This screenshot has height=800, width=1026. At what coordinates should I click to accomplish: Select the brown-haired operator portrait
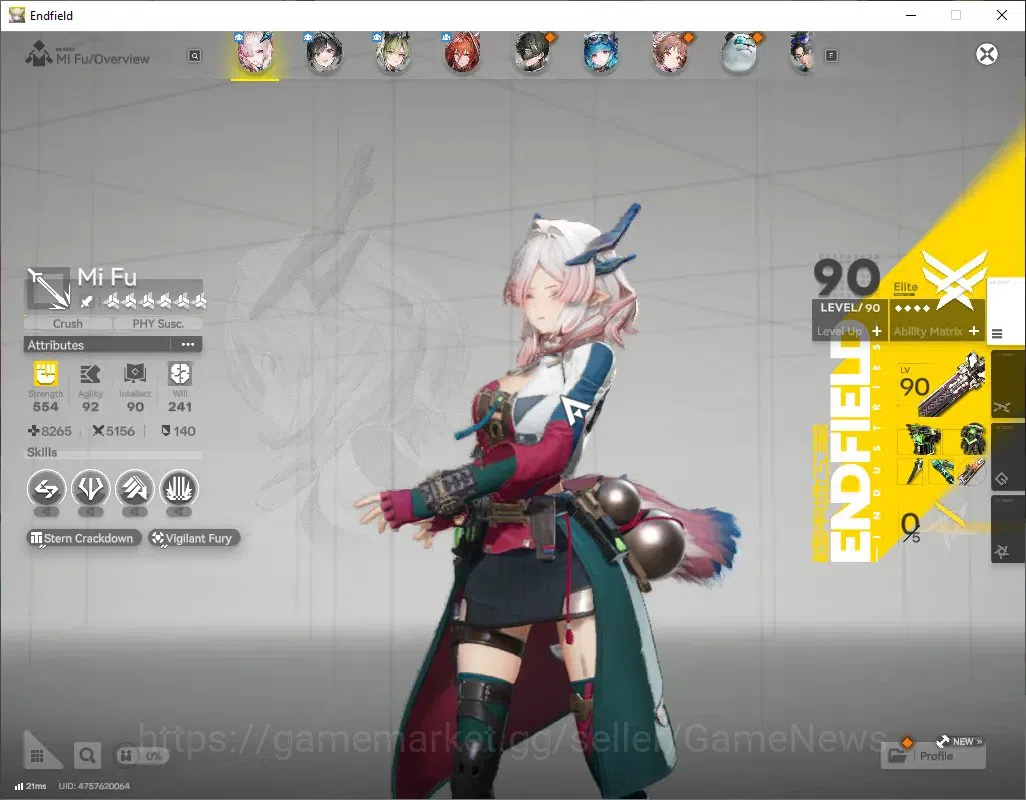click(670, 54)
